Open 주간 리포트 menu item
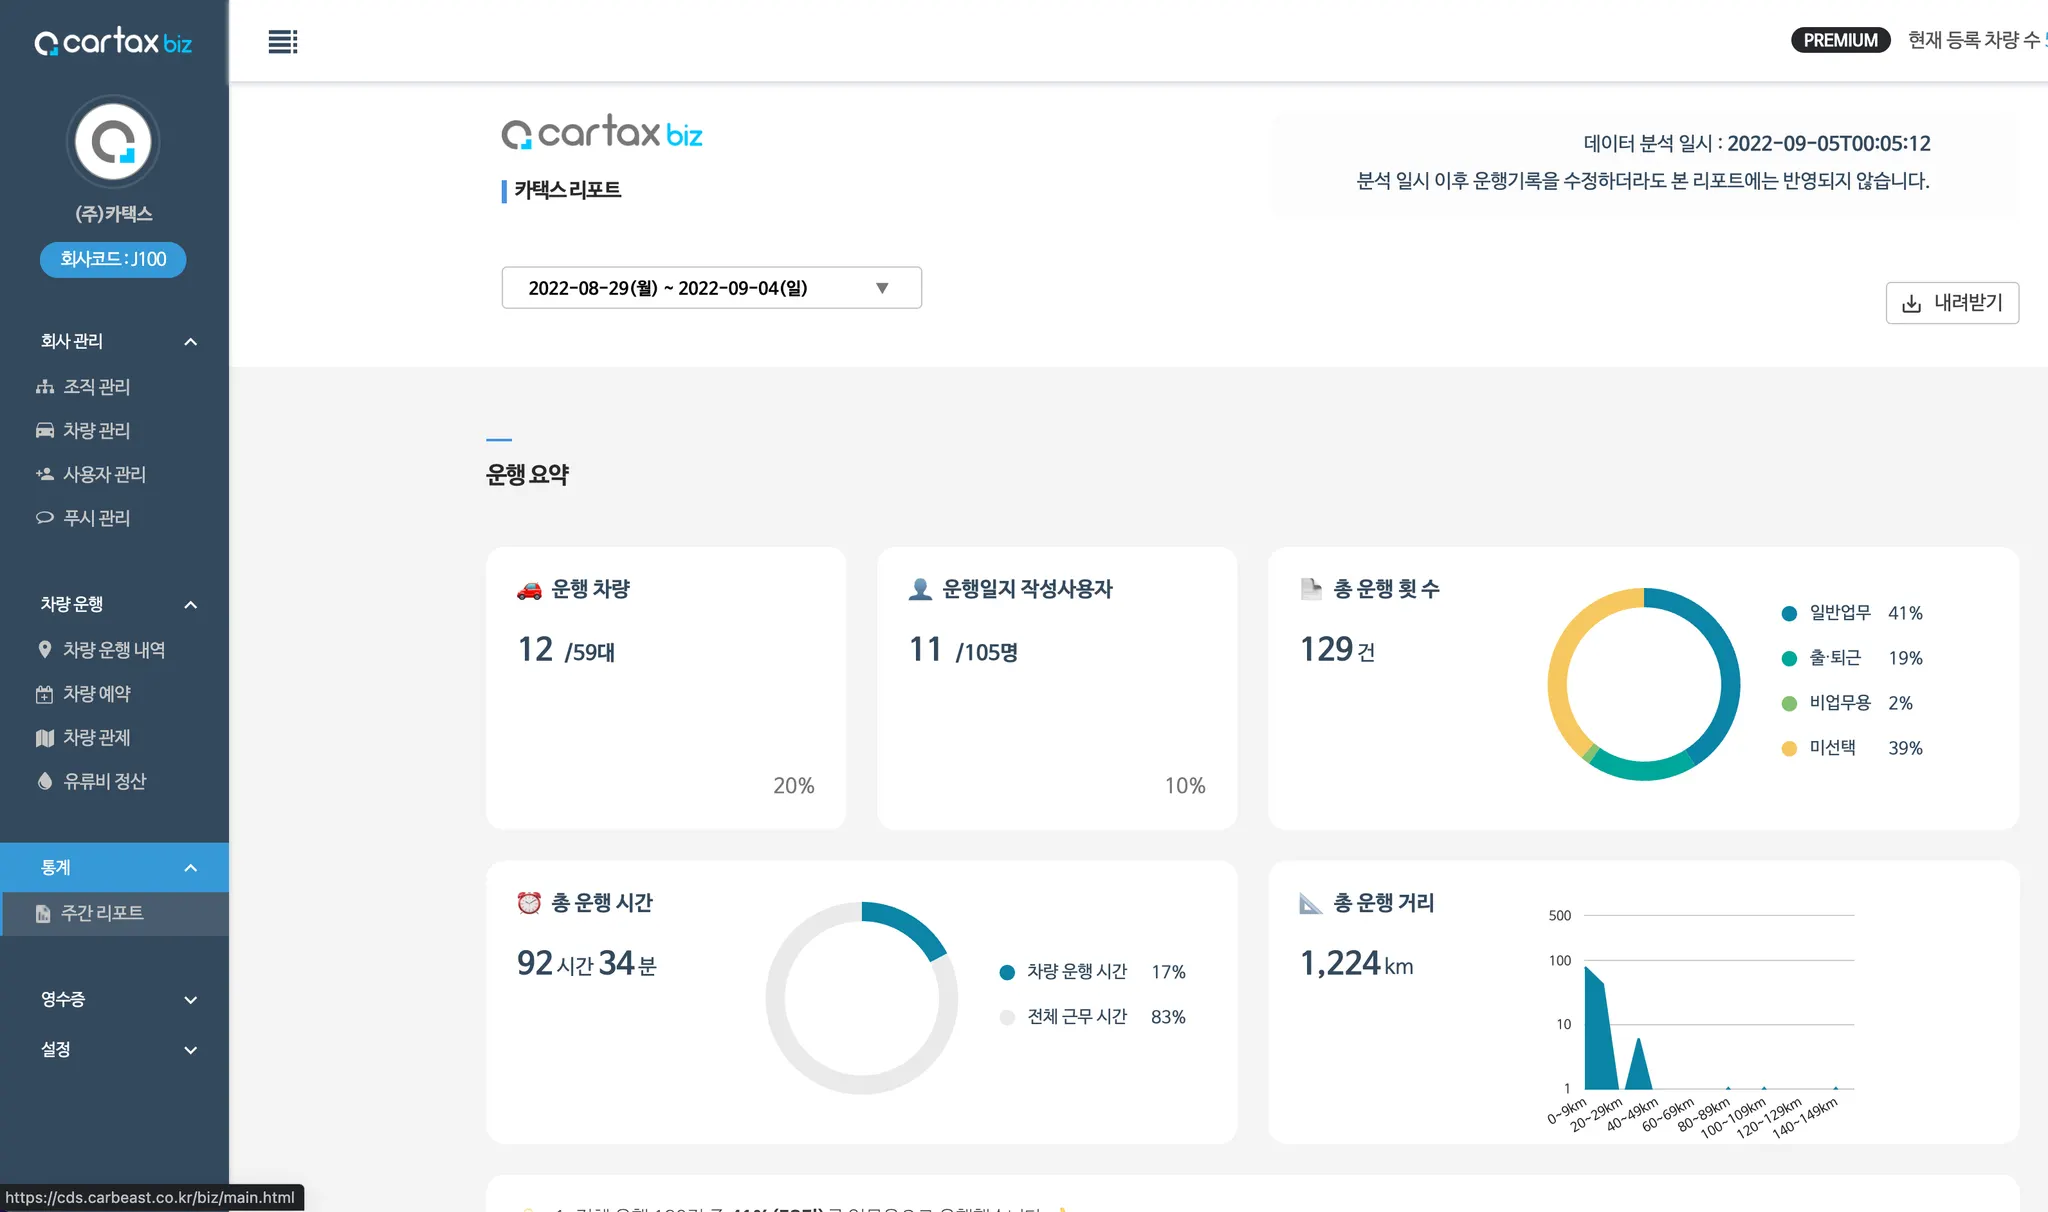Viewport: 2048px width, 1212px height. click(x=102, y=913)
